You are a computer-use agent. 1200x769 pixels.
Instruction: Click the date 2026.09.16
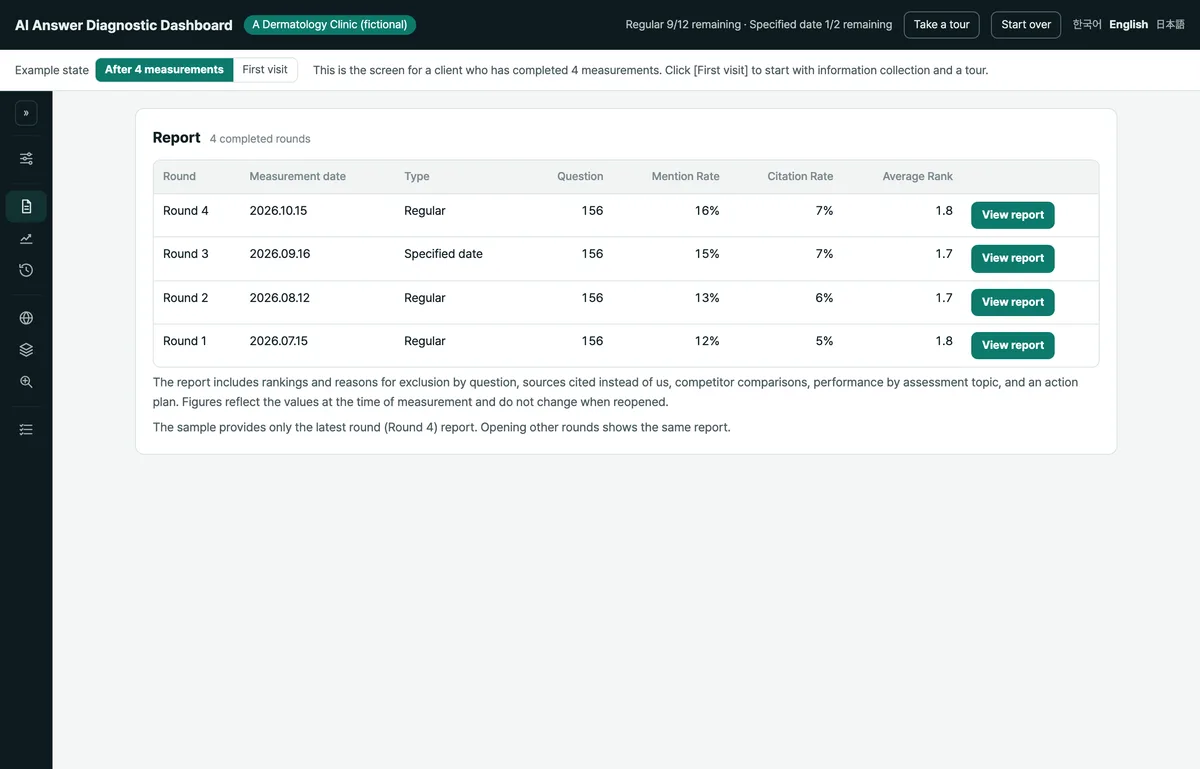click(280, 254)
